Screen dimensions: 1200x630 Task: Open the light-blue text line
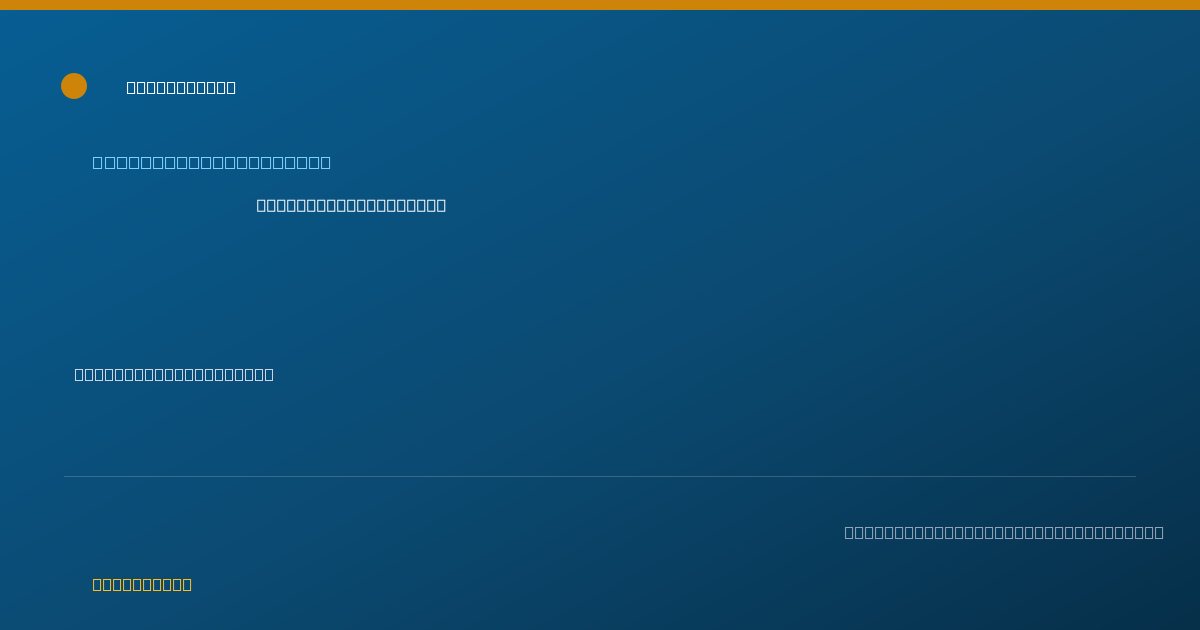[212, 162]
